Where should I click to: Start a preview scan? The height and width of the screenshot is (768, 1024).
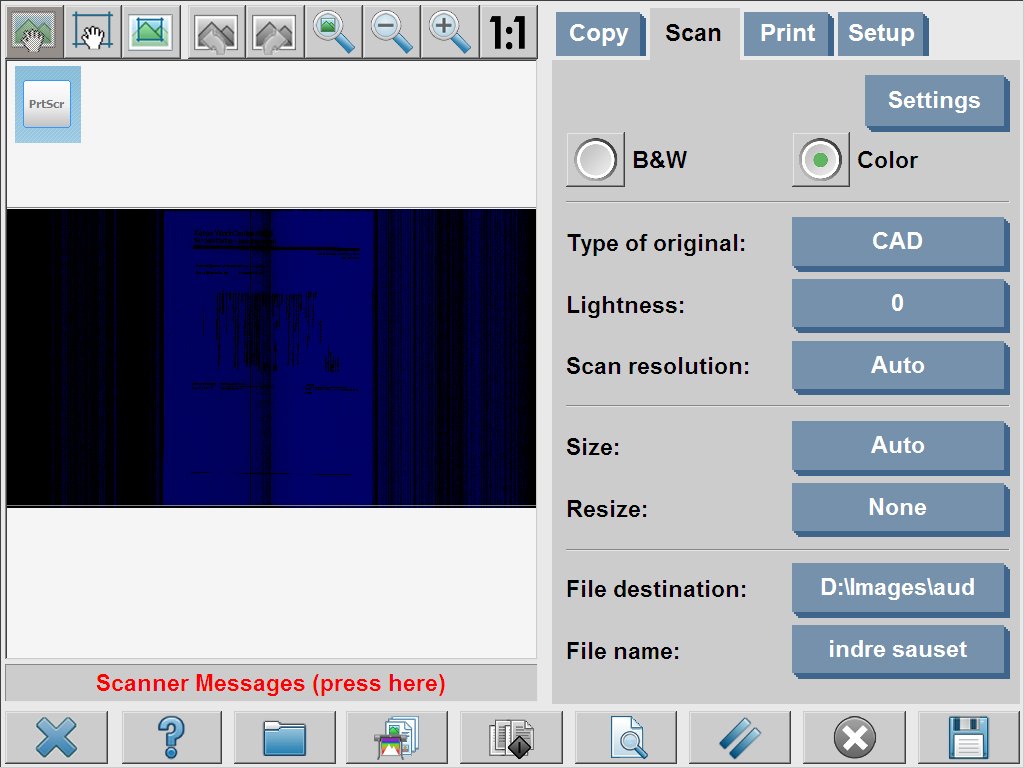626,737
